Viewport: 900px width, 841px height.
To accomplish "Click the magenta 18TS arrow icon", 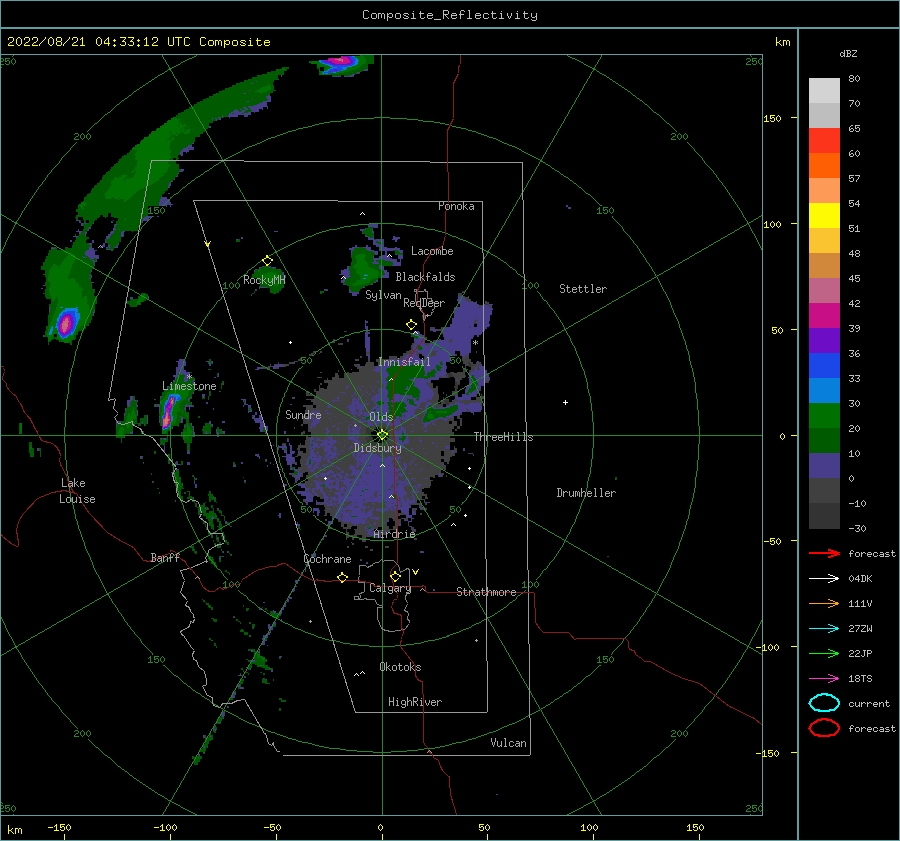I will [x=824, y=679].
